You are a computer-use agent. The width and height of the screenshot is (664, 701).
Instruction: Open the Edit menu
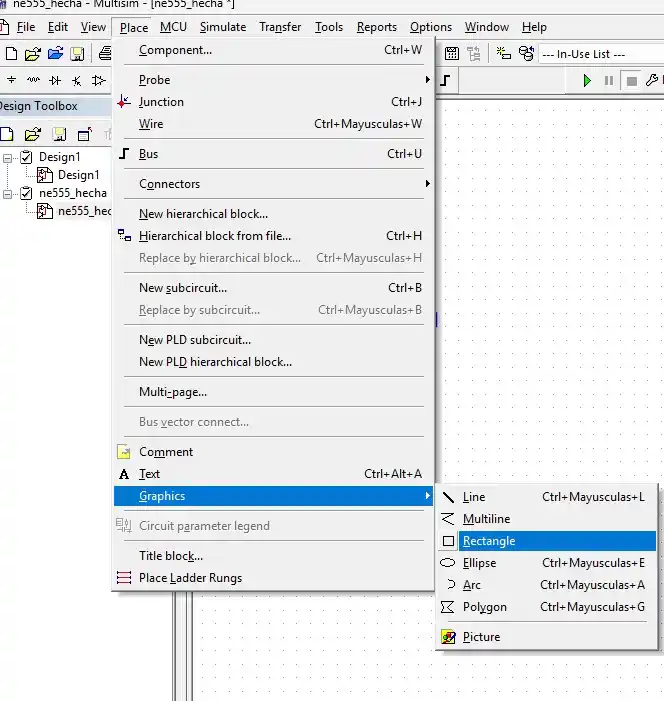[58, 27]
